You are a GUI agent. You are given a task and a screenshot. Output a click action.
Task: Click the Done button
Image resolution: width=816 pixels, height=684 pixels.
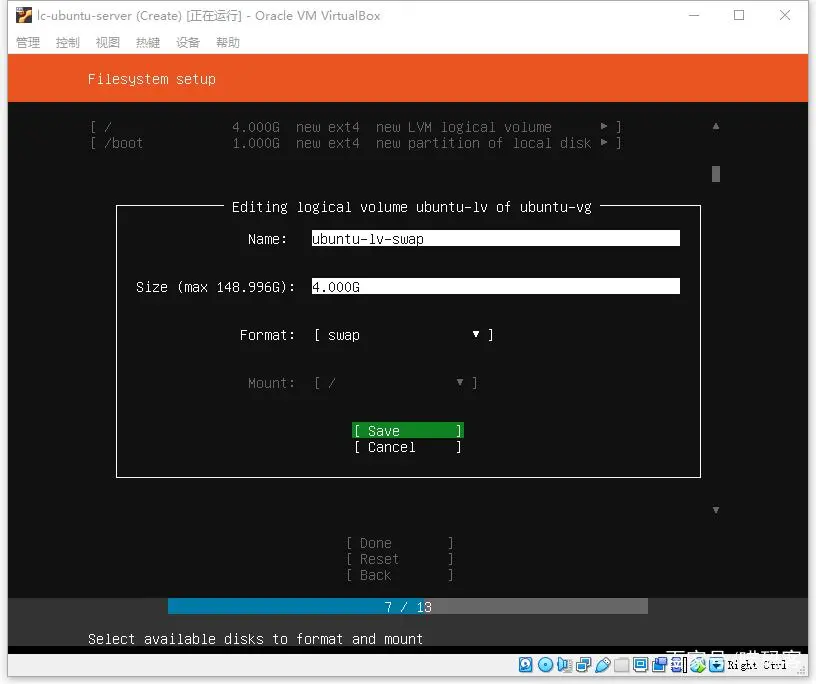click(x=400, y=543)
